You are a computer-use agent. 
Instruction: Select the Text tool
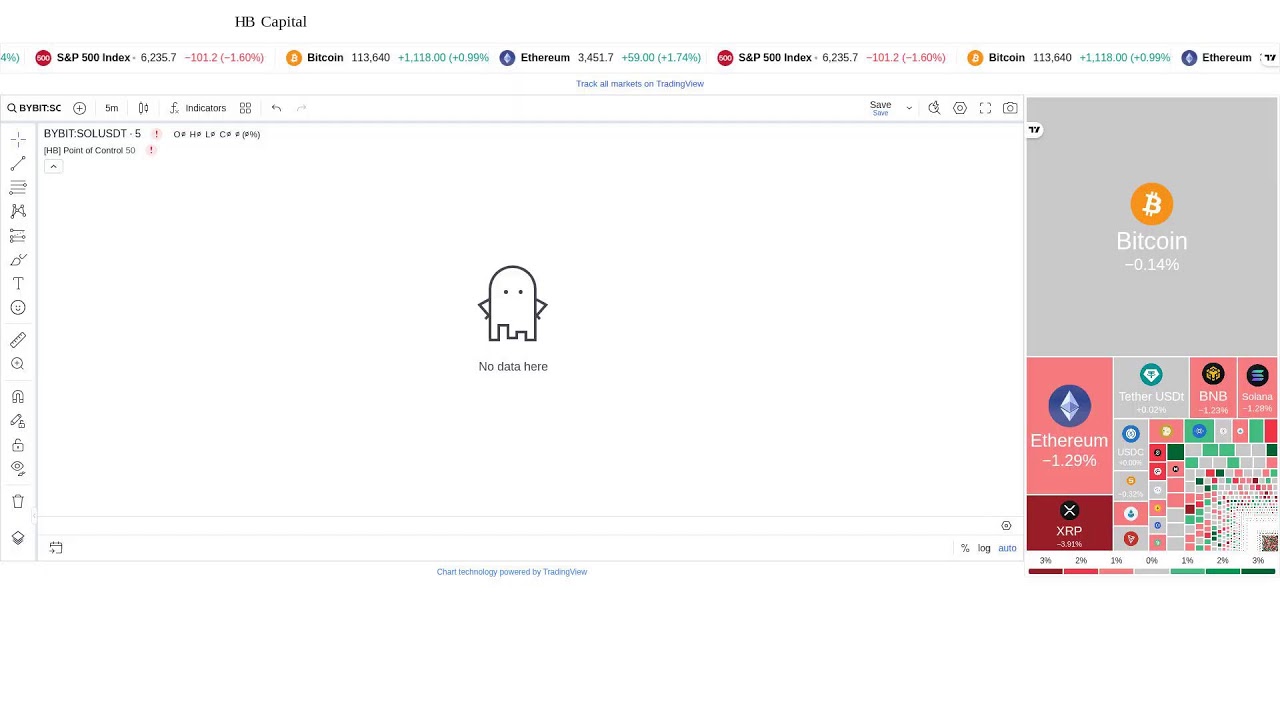pos(18,284)
